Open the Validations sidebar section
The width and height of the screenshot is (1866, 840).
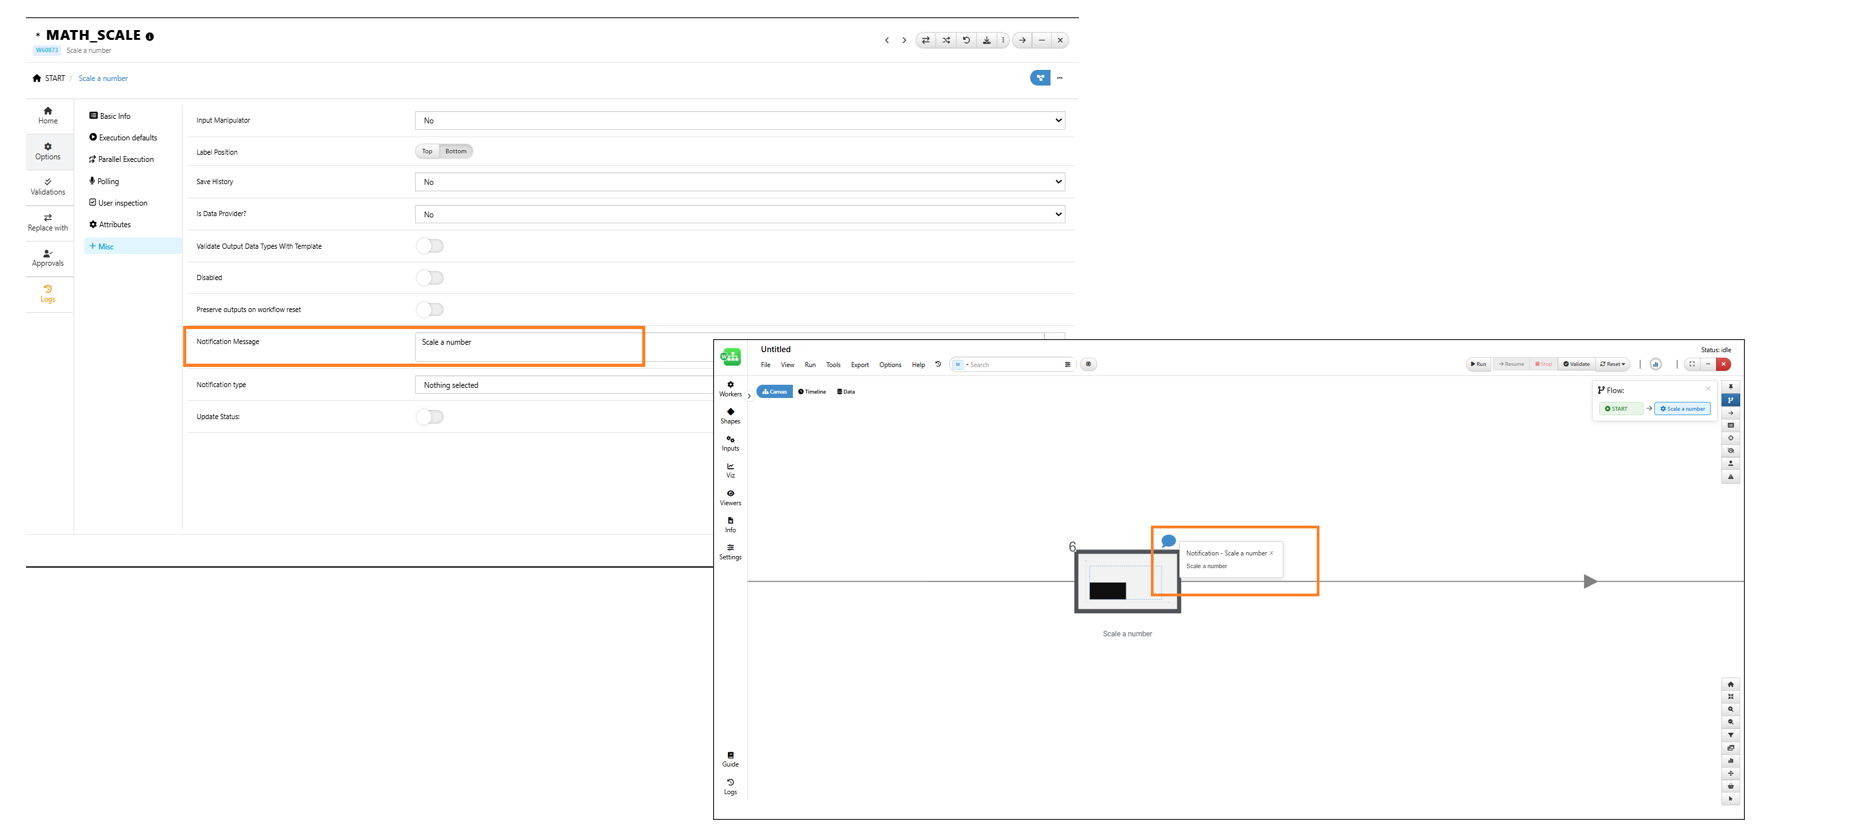click(47, 186)
